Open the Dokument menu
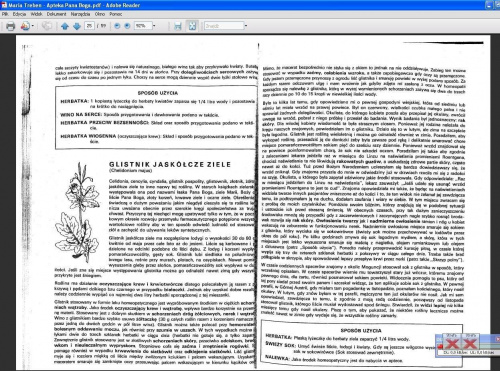Screen dimensions: 500x371 (x=56, y=14)
